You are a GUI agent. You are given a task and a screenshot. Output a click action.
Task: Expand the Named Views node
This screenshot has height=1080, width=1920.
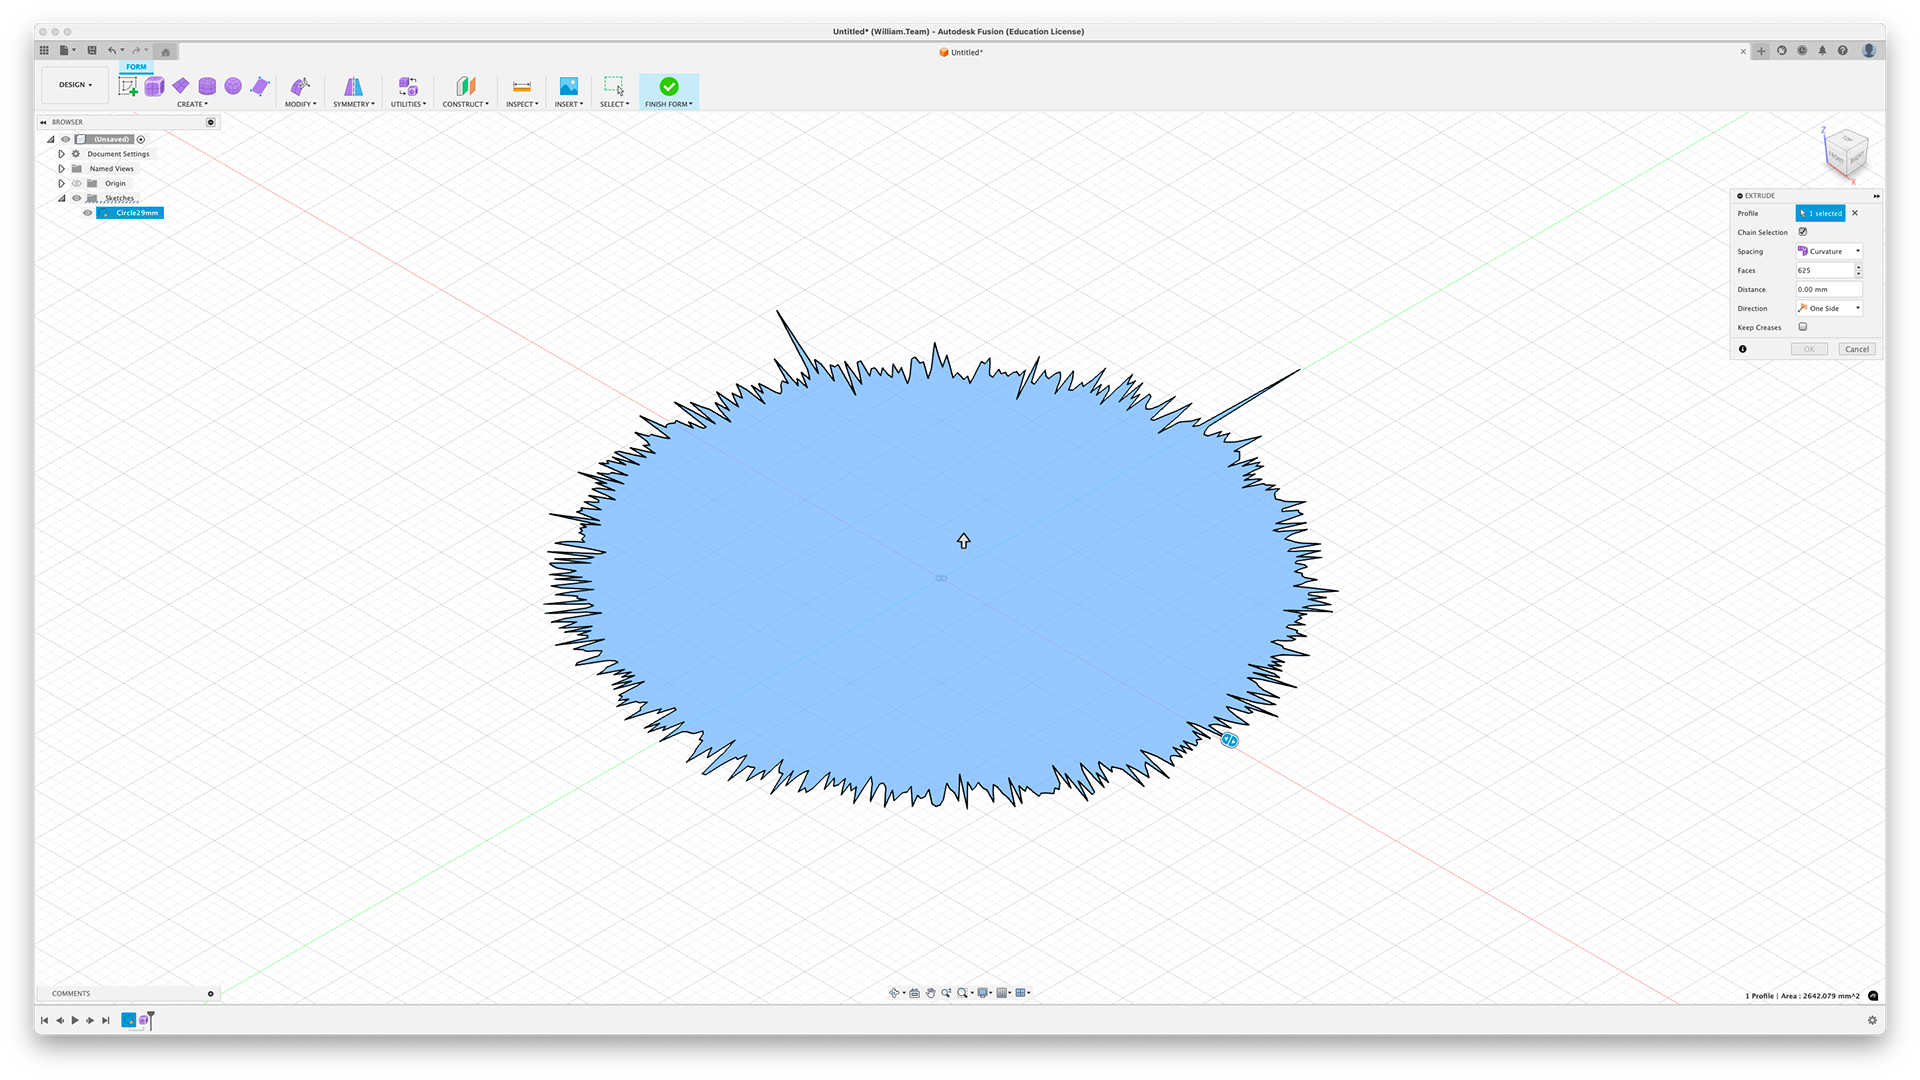(61, 169)
